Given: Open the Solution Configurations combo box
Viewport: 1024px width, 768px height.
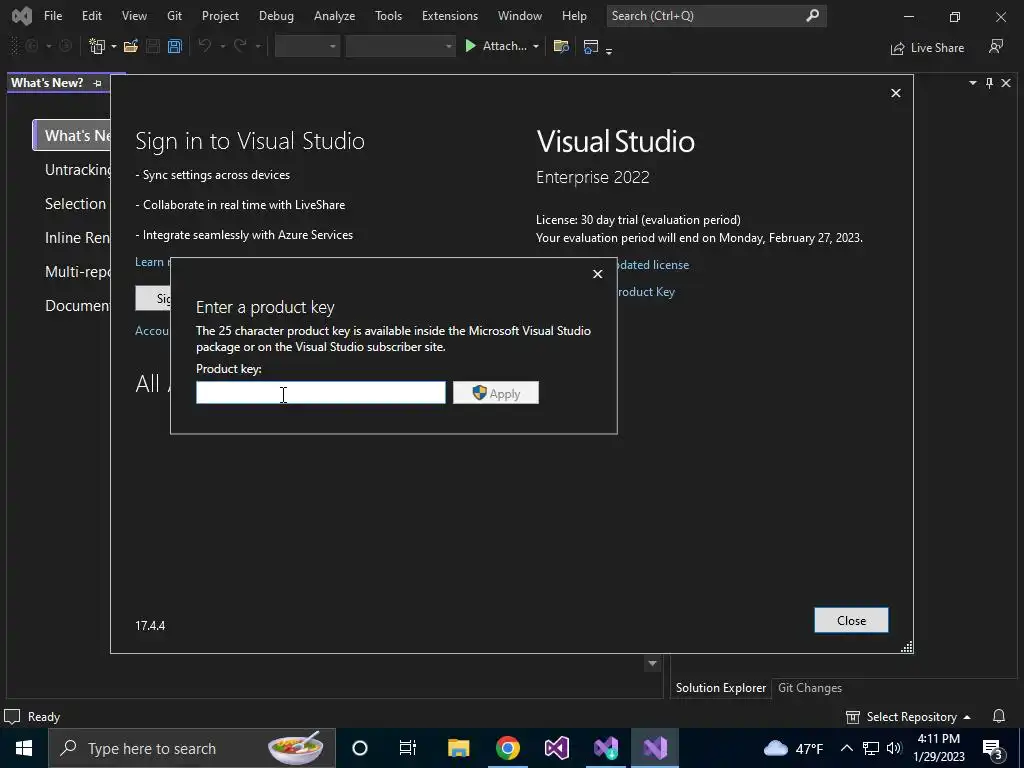Looking at the screenshot, I should 307,46.
